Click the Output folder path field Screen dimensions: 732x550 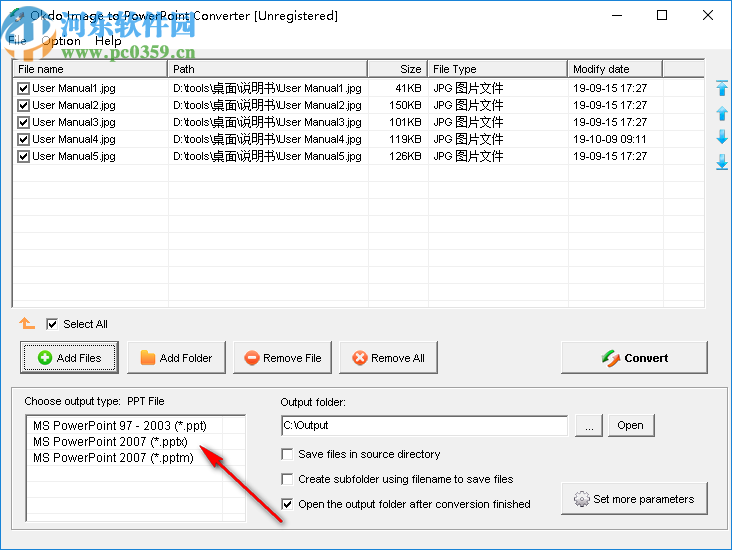tap(425, 425)
